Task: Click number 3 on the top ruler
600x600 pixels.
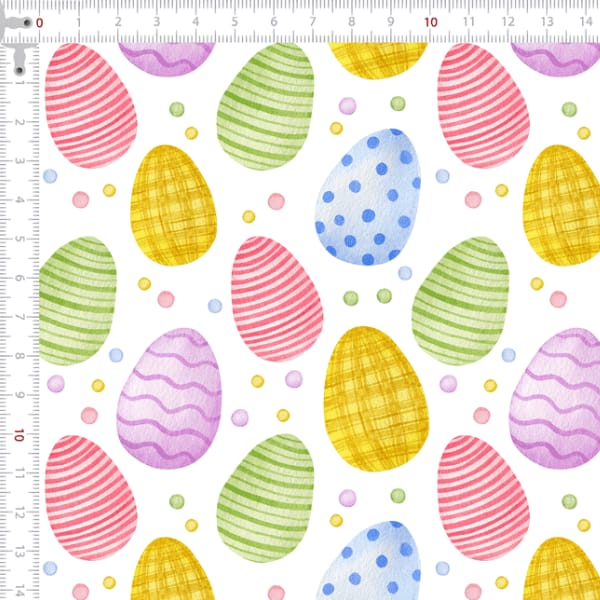Action: (x=157, y=22)
